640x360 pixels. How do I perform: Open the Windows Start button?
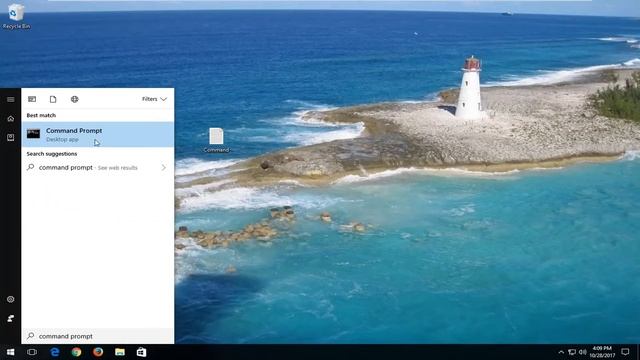(x=10, y=352)
